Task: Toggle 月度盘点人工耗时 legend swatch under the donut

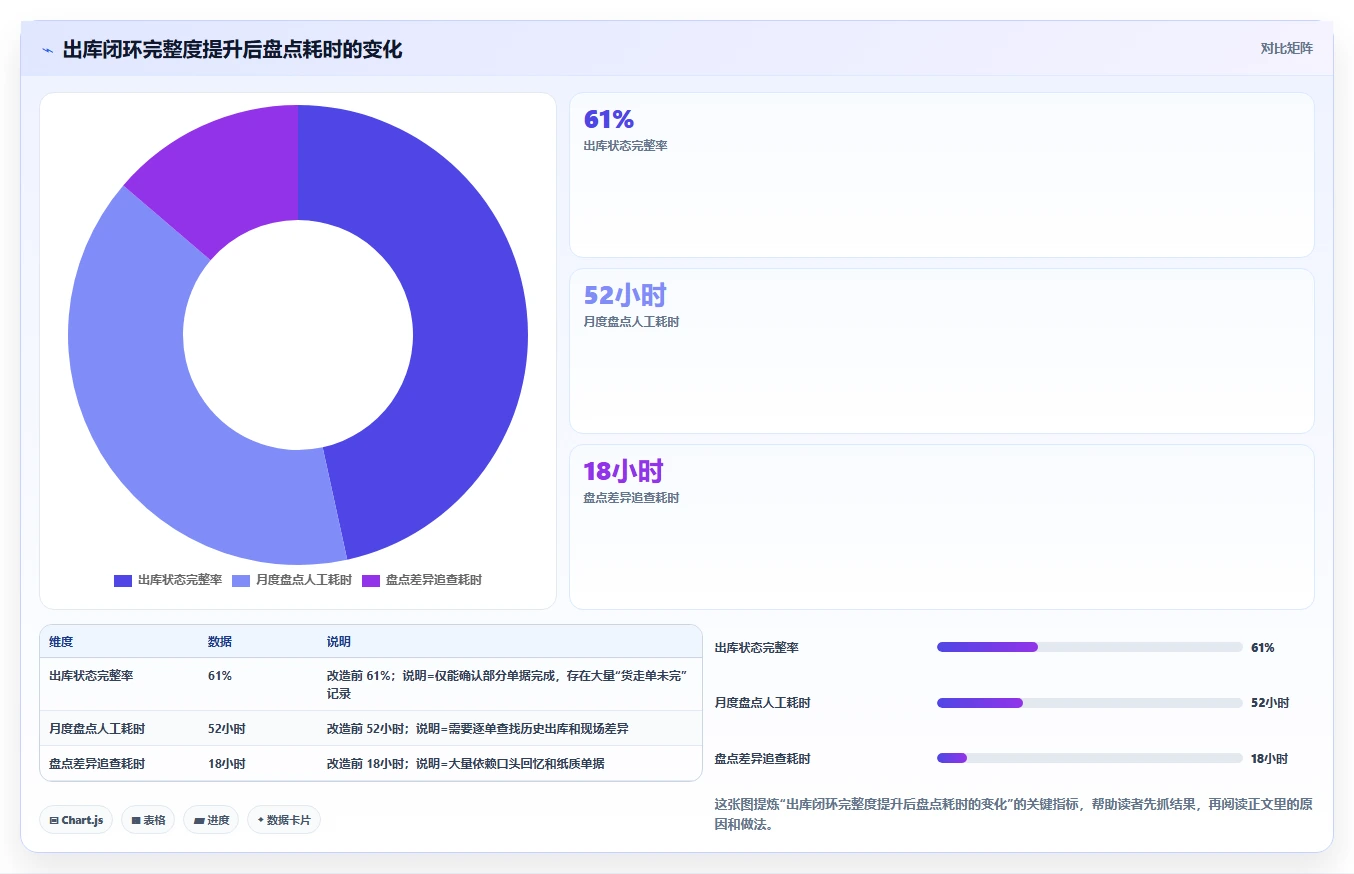Action: 241,580
